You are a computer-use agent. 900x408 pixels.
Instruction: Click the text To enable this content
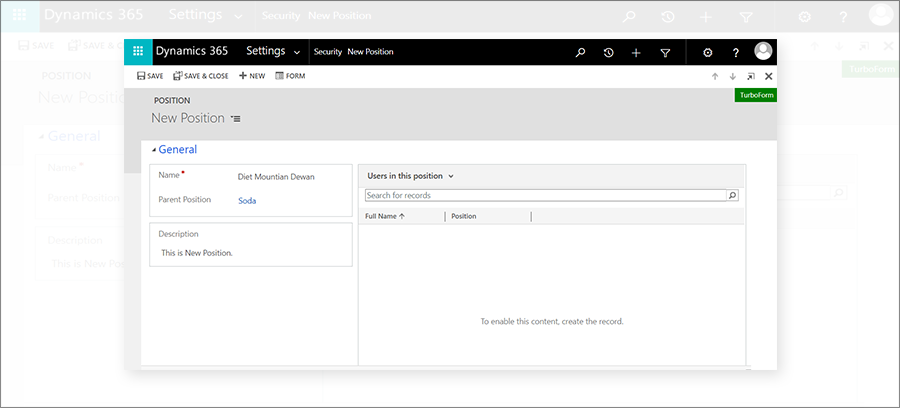coord(552,321)
